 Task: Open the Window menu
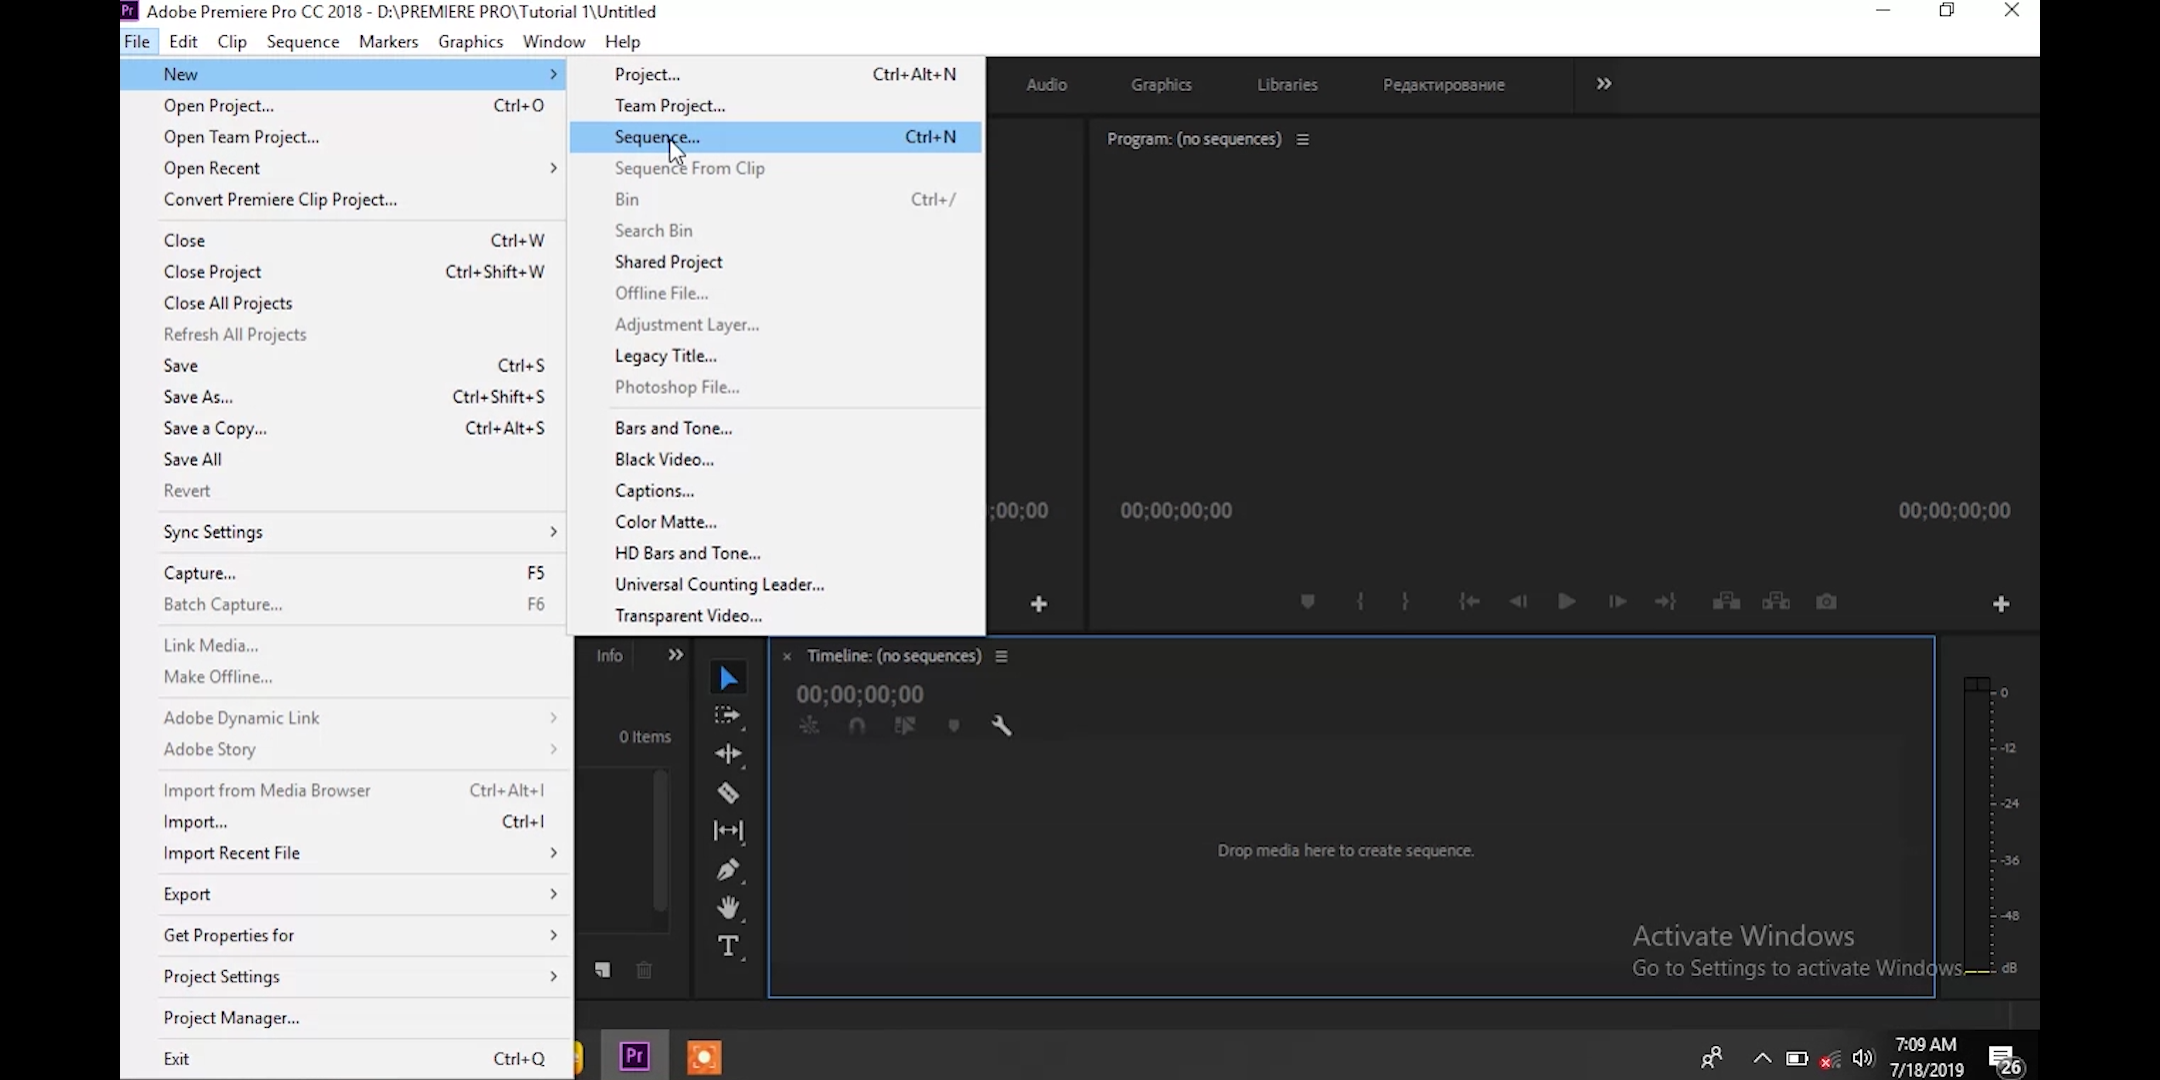tap(554, 42)
